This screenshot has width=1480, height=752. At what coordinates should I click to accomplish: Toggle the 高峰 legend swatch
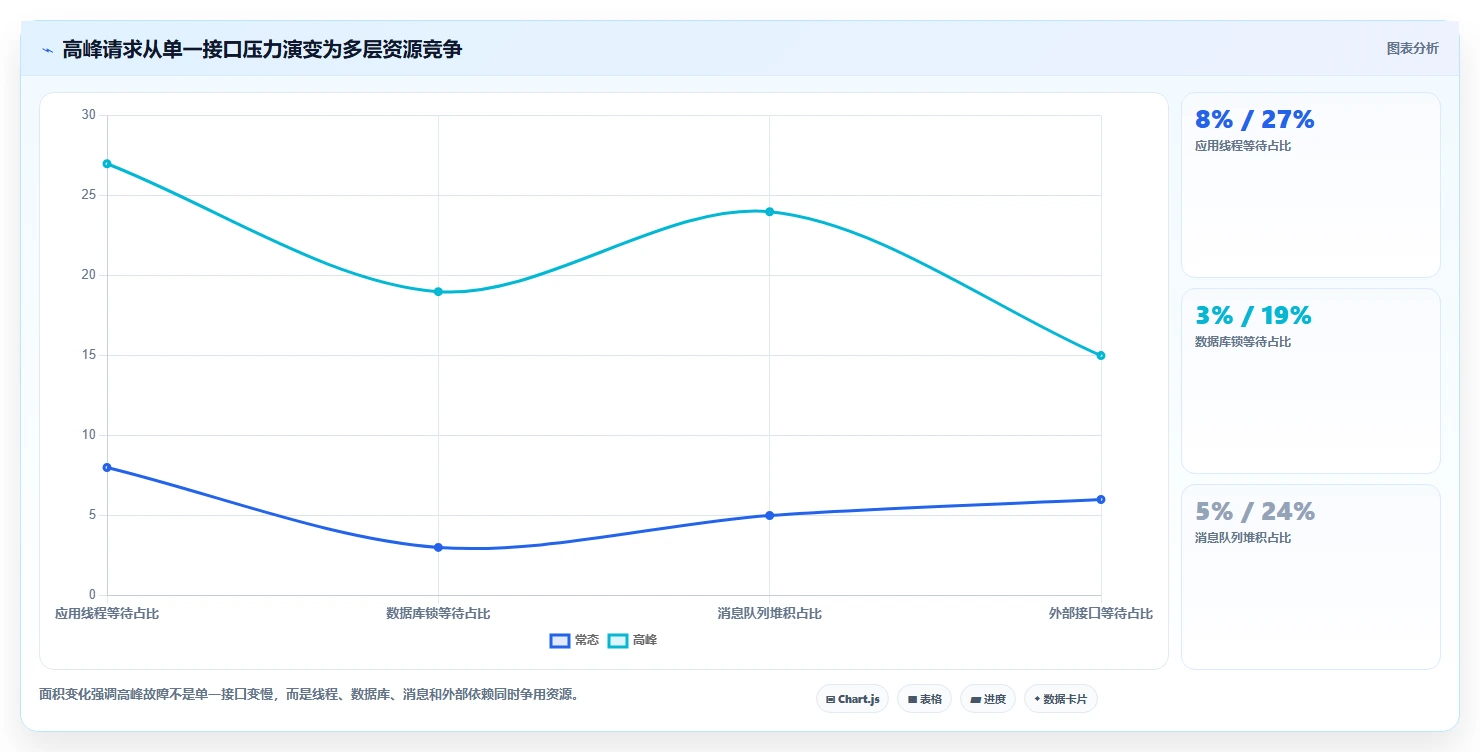[618, 641]
